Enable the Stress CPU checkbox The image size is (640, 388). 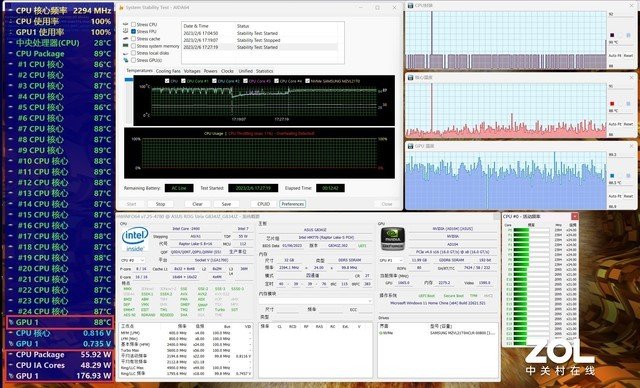pyautogui.click(x=133, y=24)
